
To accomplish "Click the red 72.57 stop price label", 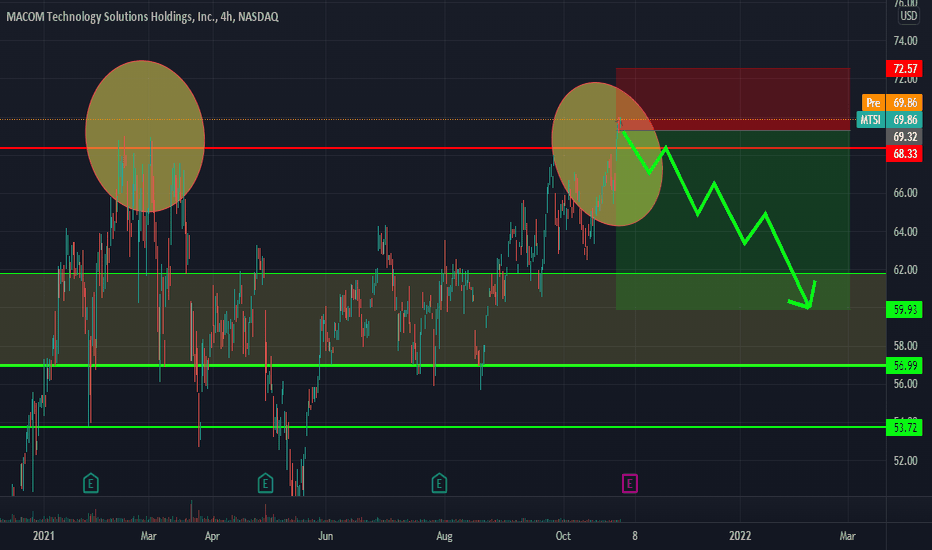I will click(904, 68).
